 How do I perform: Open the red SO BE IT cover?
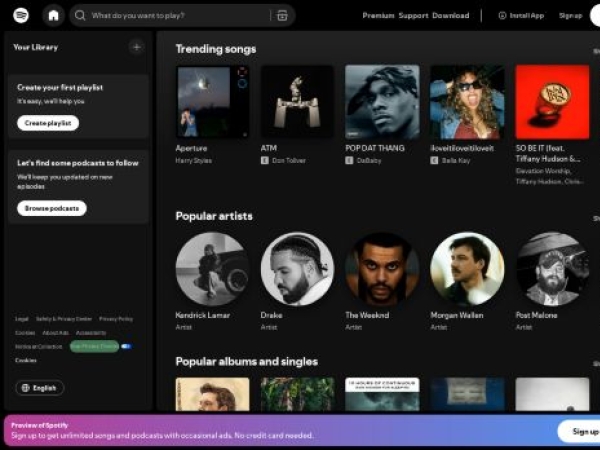click(x=552, y=102)
